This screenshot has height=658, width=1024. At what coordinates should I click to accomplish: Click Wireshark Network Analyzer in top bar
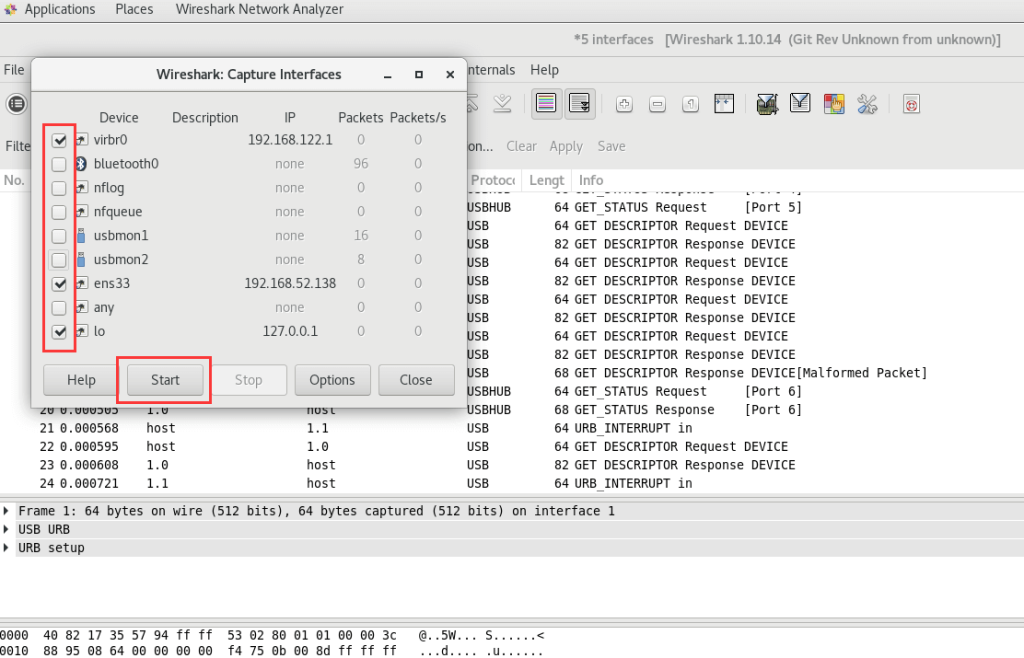(x=259, y=9)
